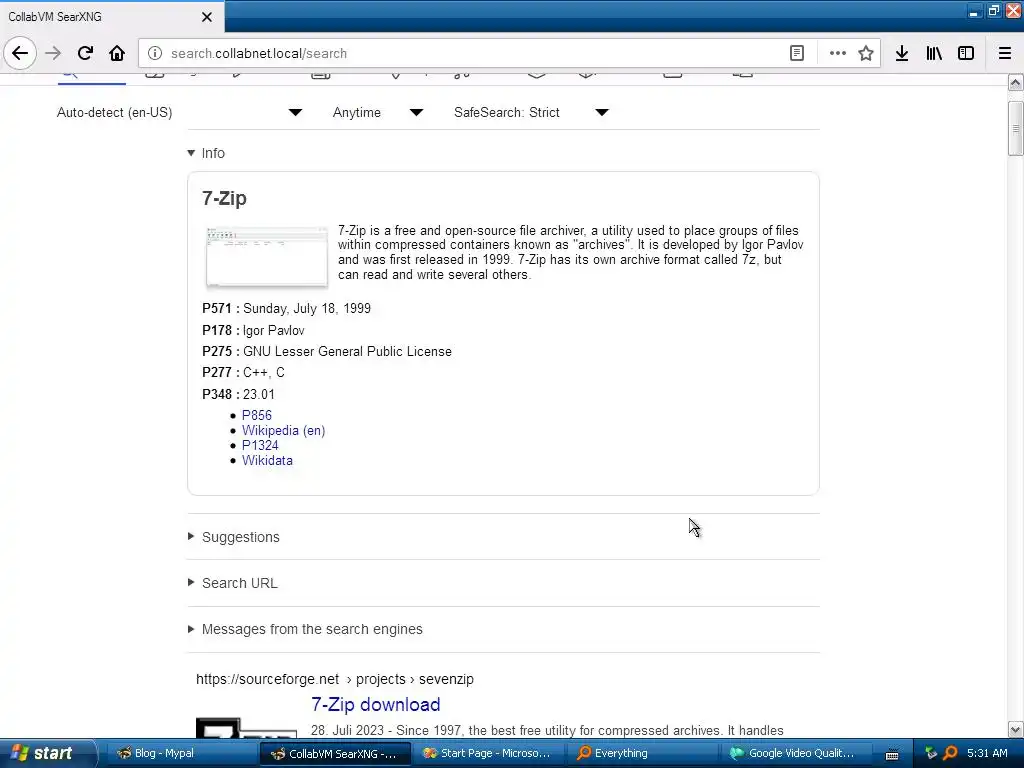Open the Auto-detect (en-US) language dropdown
1024x768 pixels.
[179, 112]
